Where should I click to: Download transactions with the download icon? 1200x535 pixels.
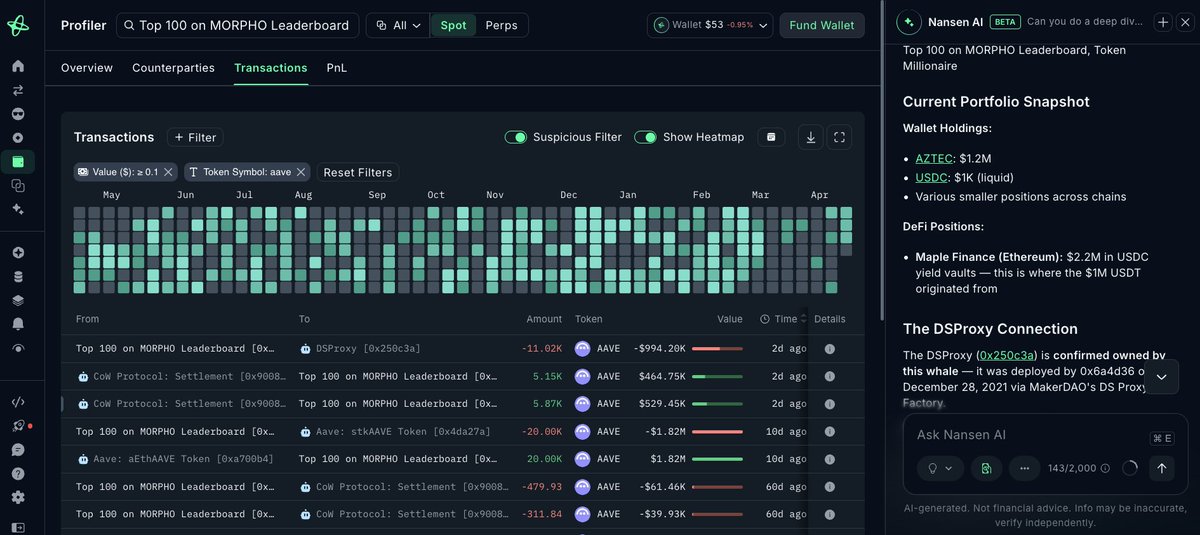tap(811, 137)
